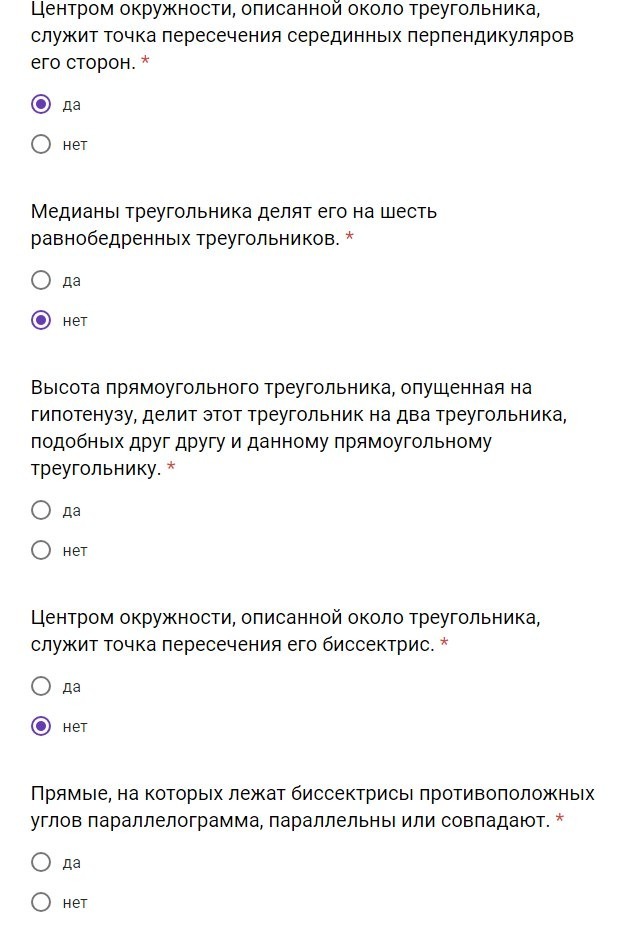This screenshot has height=936, width=629.
Task: Click 'нет' label text under высота question
Action: tap(75, 551)
